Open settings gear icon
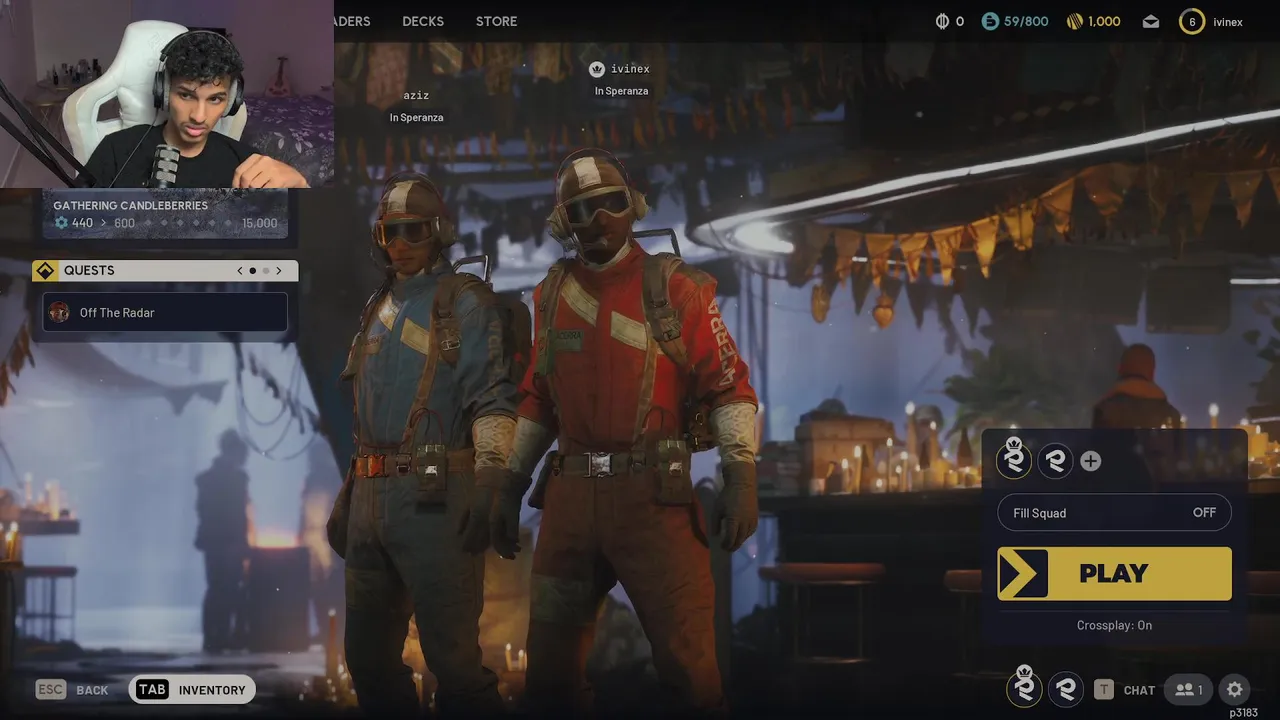The width and height of the screenshot is (1280, 720). (x=1235, y=689)
